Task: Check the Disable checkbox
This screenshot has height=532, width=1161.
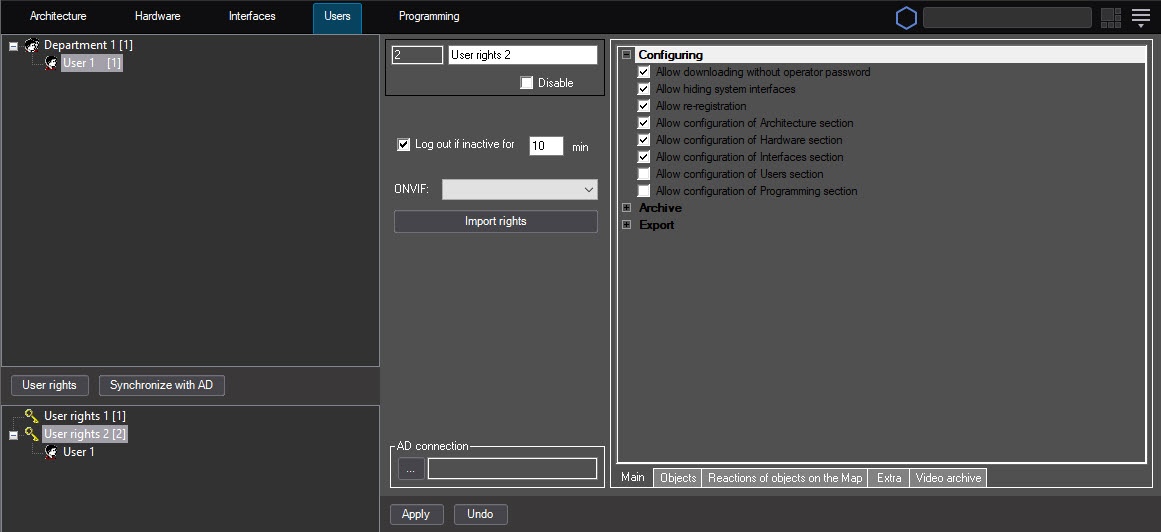Action: pos(527,83)
